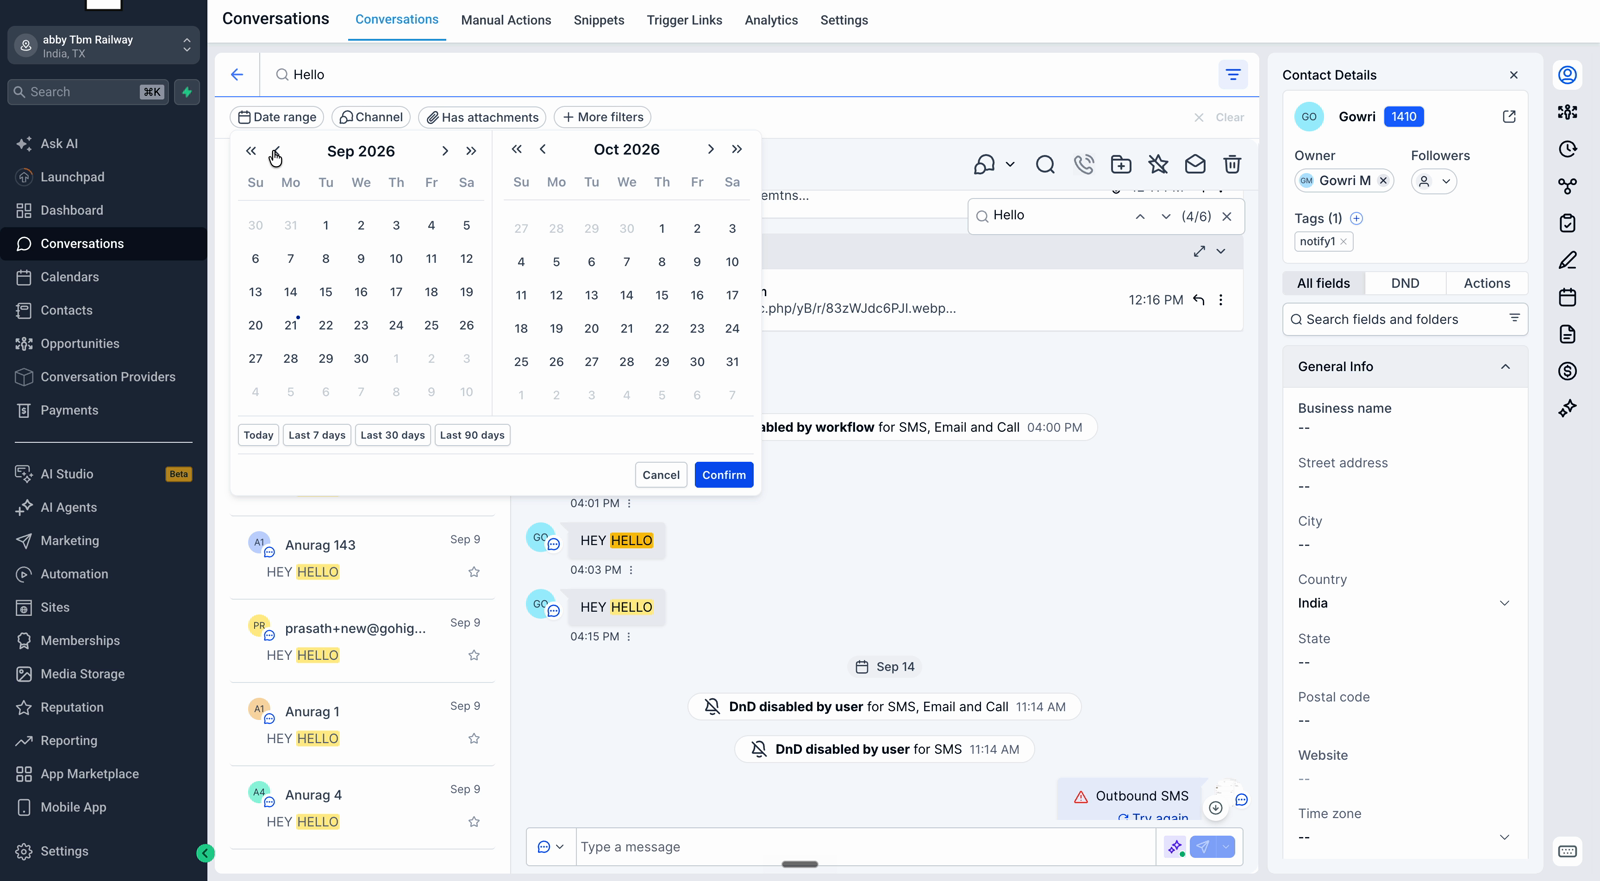
Task: Star the conversation using toolbar star icon
Action: 1158,164
